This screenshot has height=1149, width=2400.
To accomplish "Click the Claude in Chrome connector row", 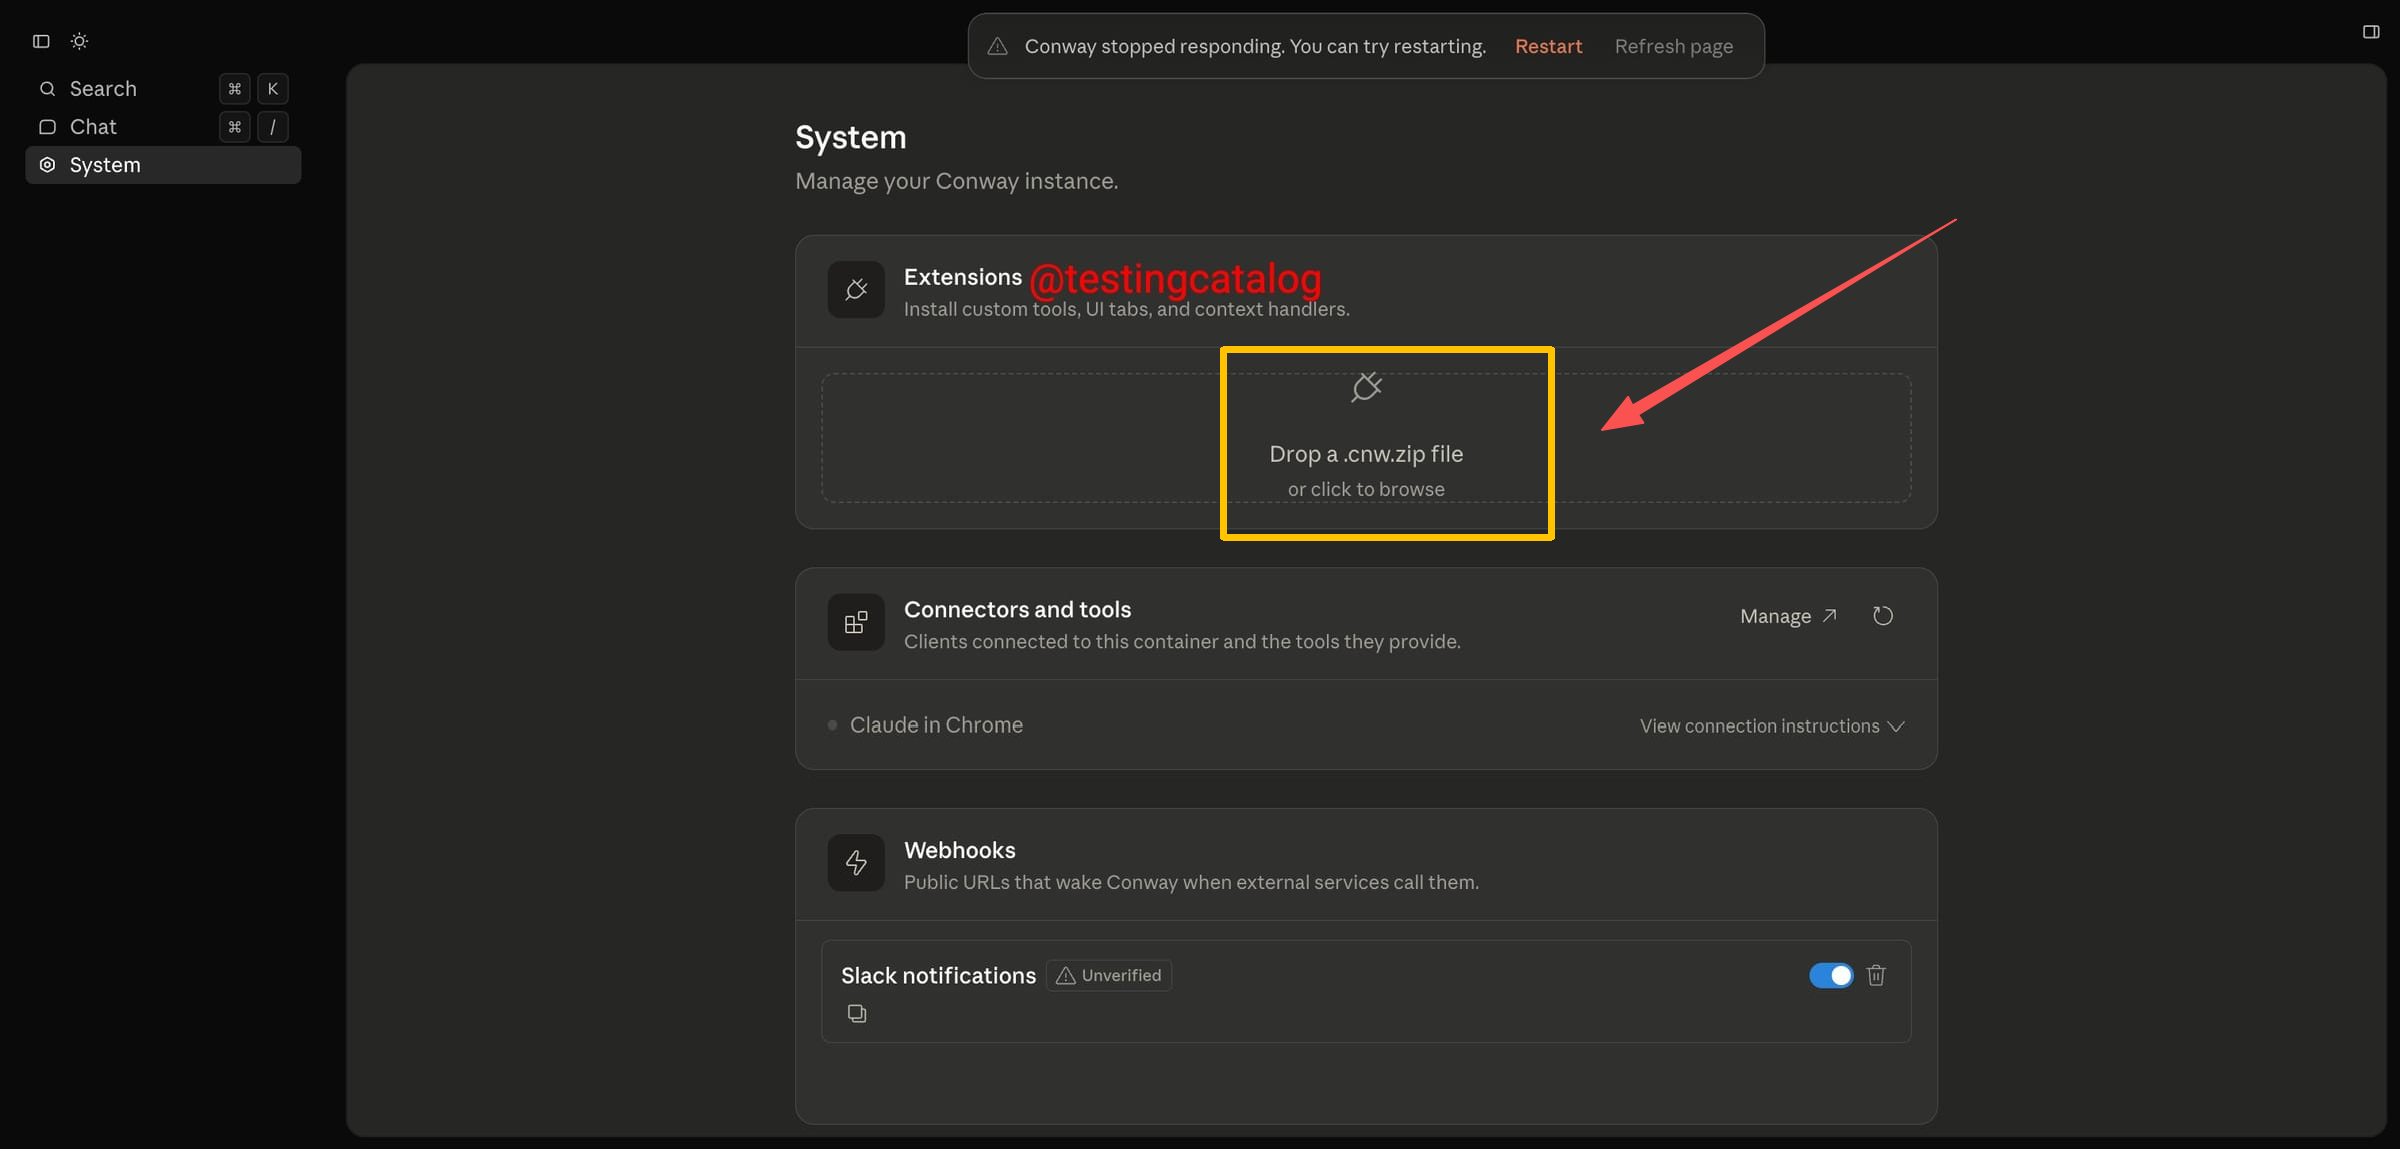I will pos(936,725).
